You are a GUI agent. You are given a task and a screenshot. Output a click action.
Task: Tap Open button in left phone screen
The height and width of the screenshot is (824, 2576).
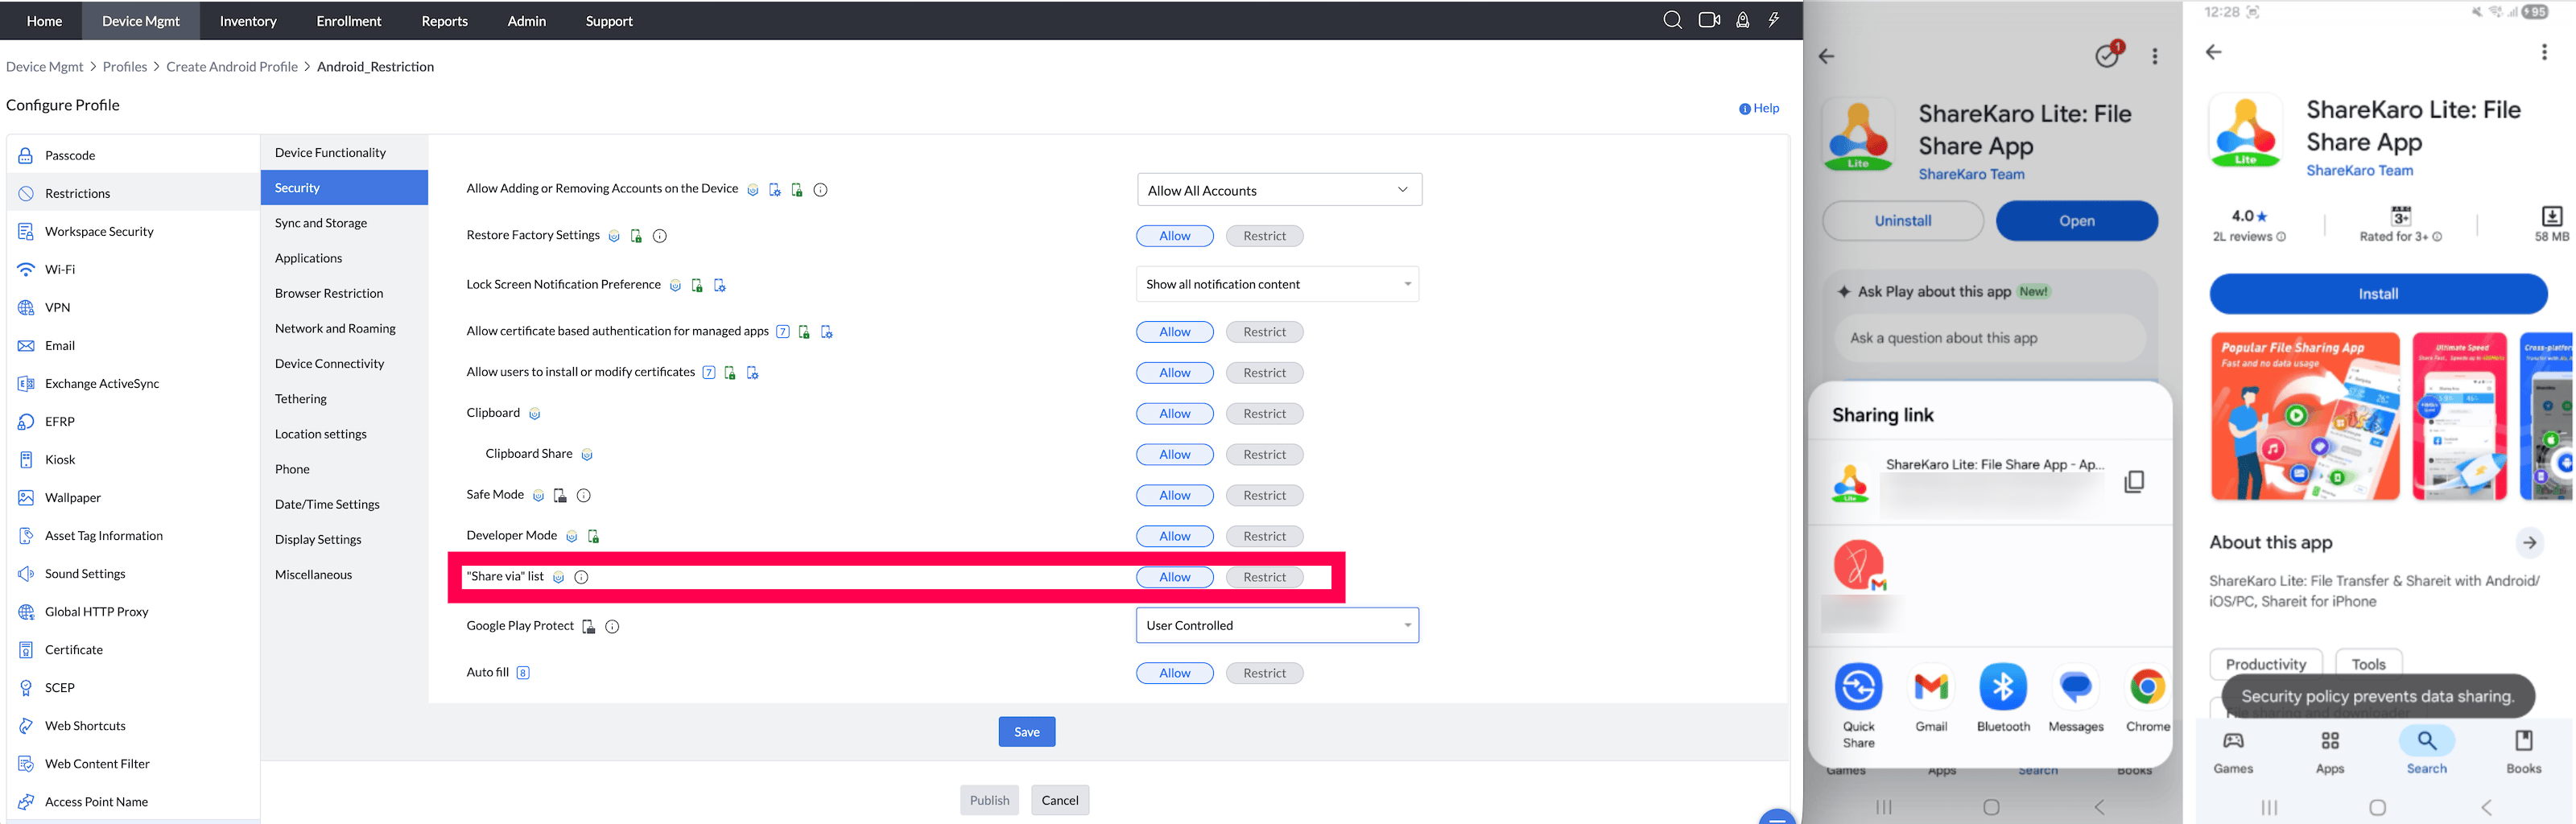[x=2077, y=221]
